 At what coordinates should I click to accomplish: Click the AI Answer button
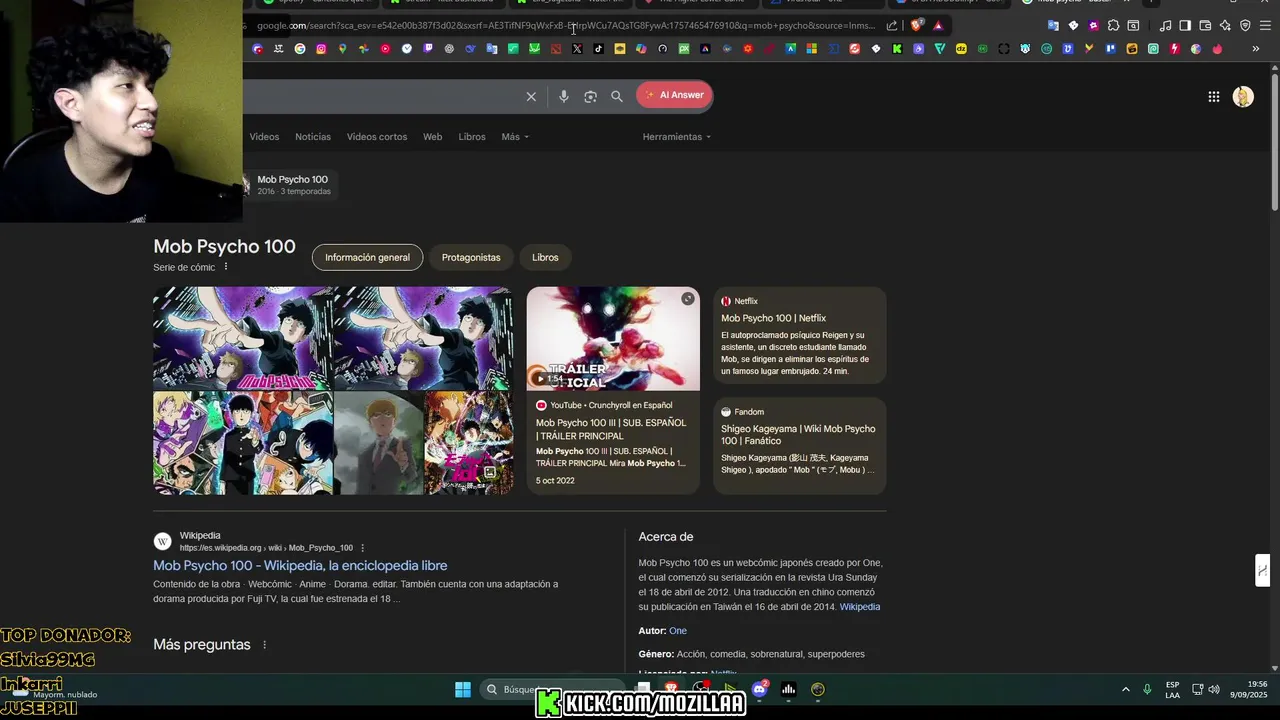674,95
